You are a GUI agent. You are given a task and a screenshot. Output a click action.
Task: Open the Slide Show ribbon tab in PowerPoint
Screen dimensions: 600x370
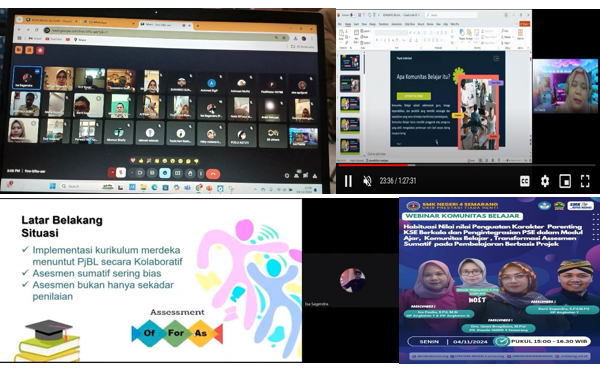[x=410, y=24]
